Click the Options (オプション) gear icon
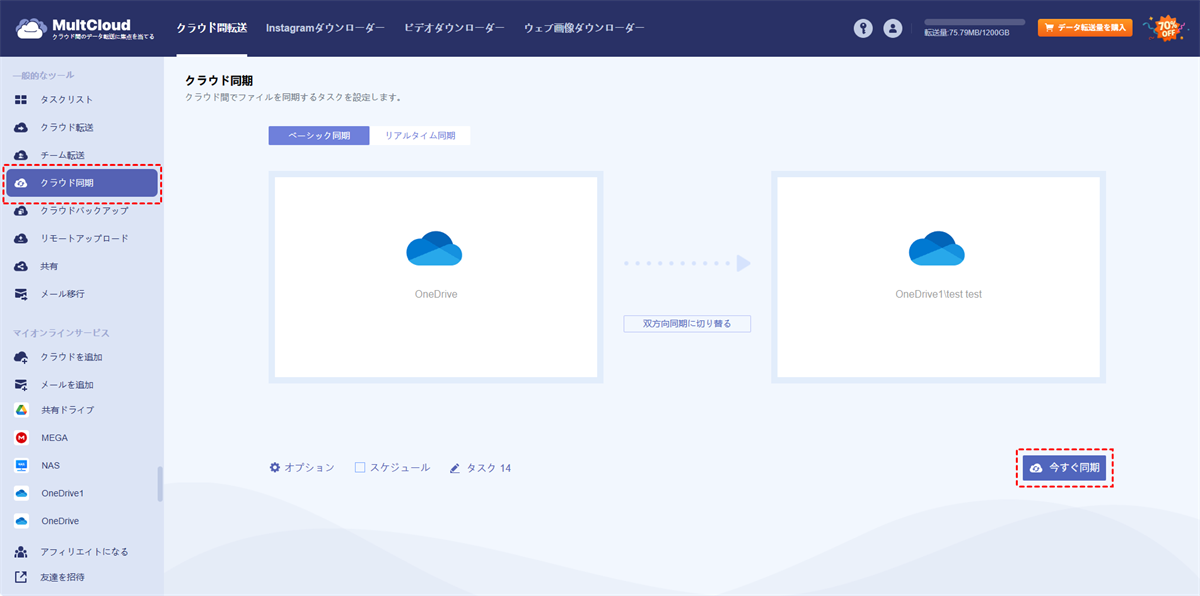The height and width of the screenshot is (596, 1200). [275, 468]
